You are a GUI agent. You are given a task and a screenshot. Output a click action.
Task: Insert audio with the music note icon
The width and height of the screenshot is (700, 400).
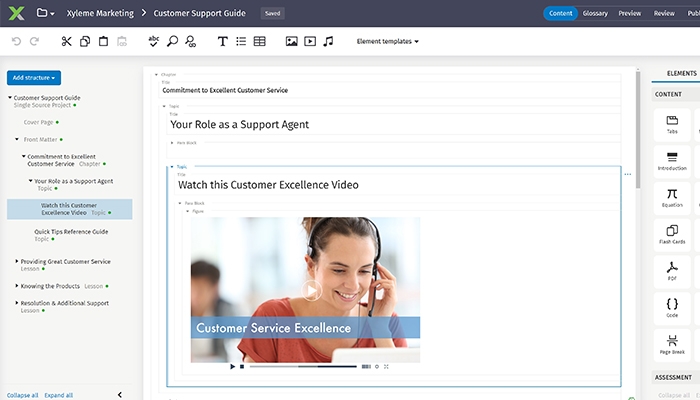click(x=328, y=41)
